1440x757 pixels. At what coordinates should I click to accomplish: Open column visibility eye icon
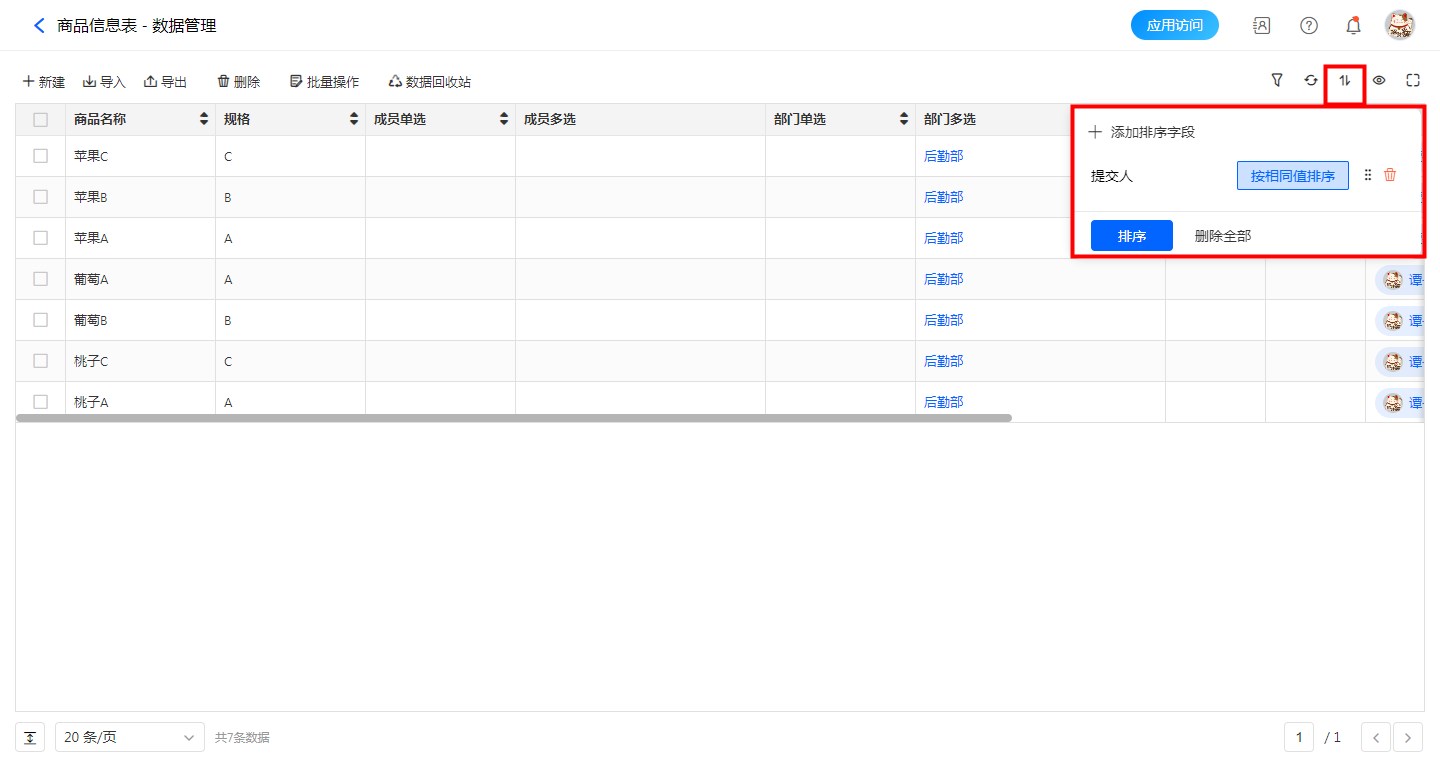point(1379,81)
